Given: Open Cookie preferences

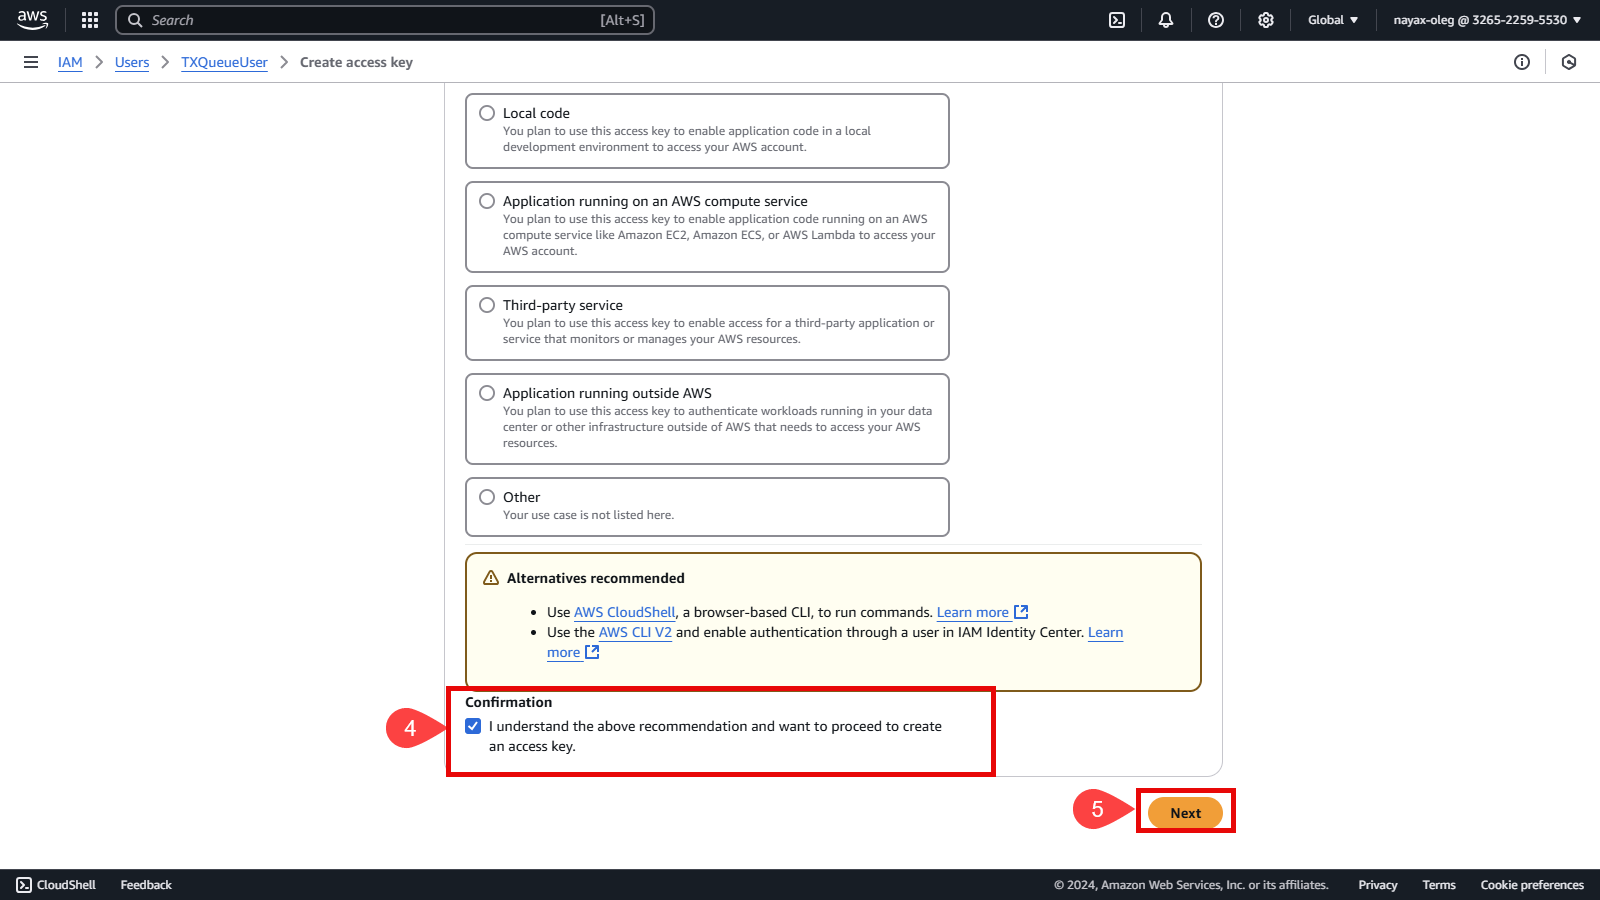Looking at the screenshot, I should [x=1532, y=885].
